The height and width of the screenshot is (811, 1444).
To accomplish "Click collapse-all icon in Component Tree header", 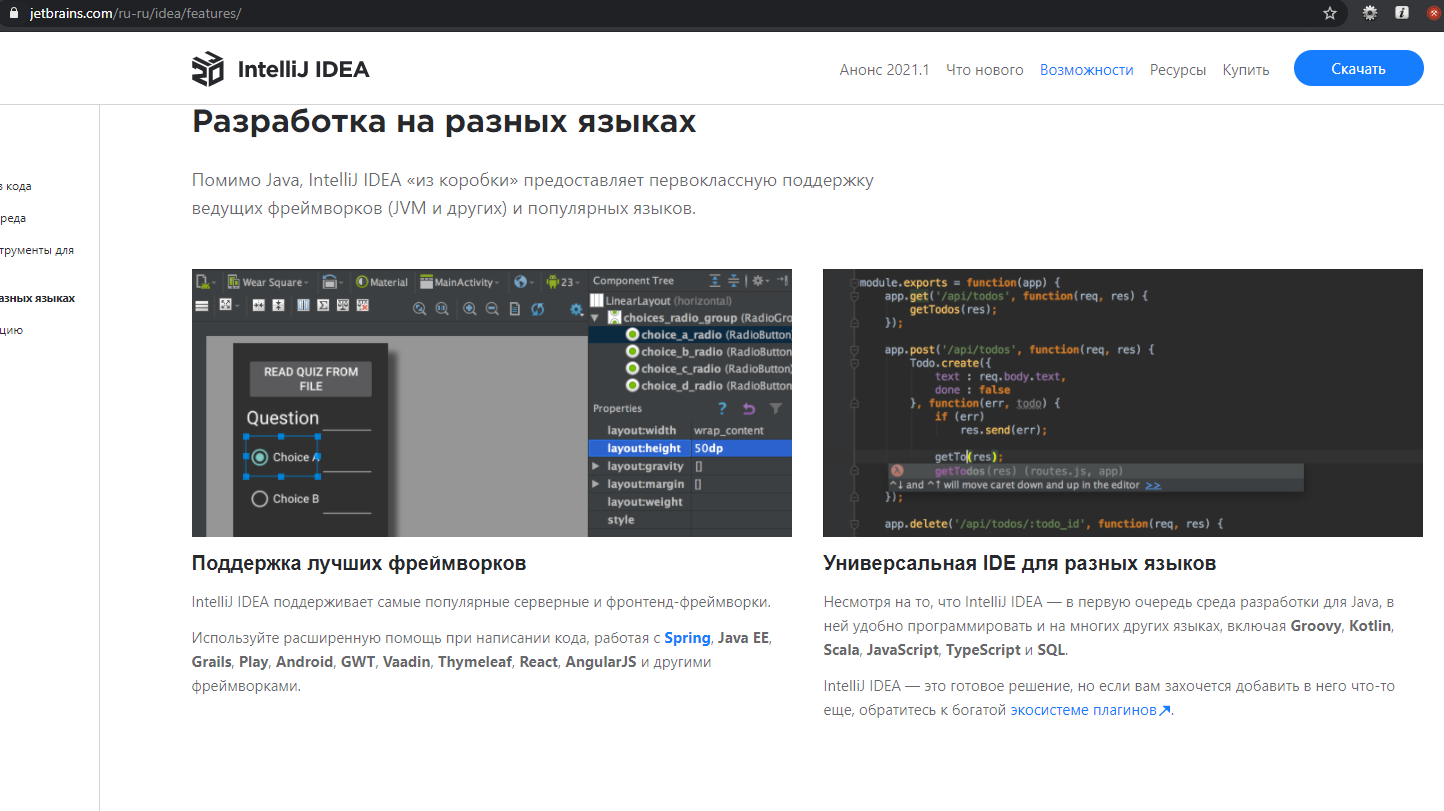I will tap(733, 281).
